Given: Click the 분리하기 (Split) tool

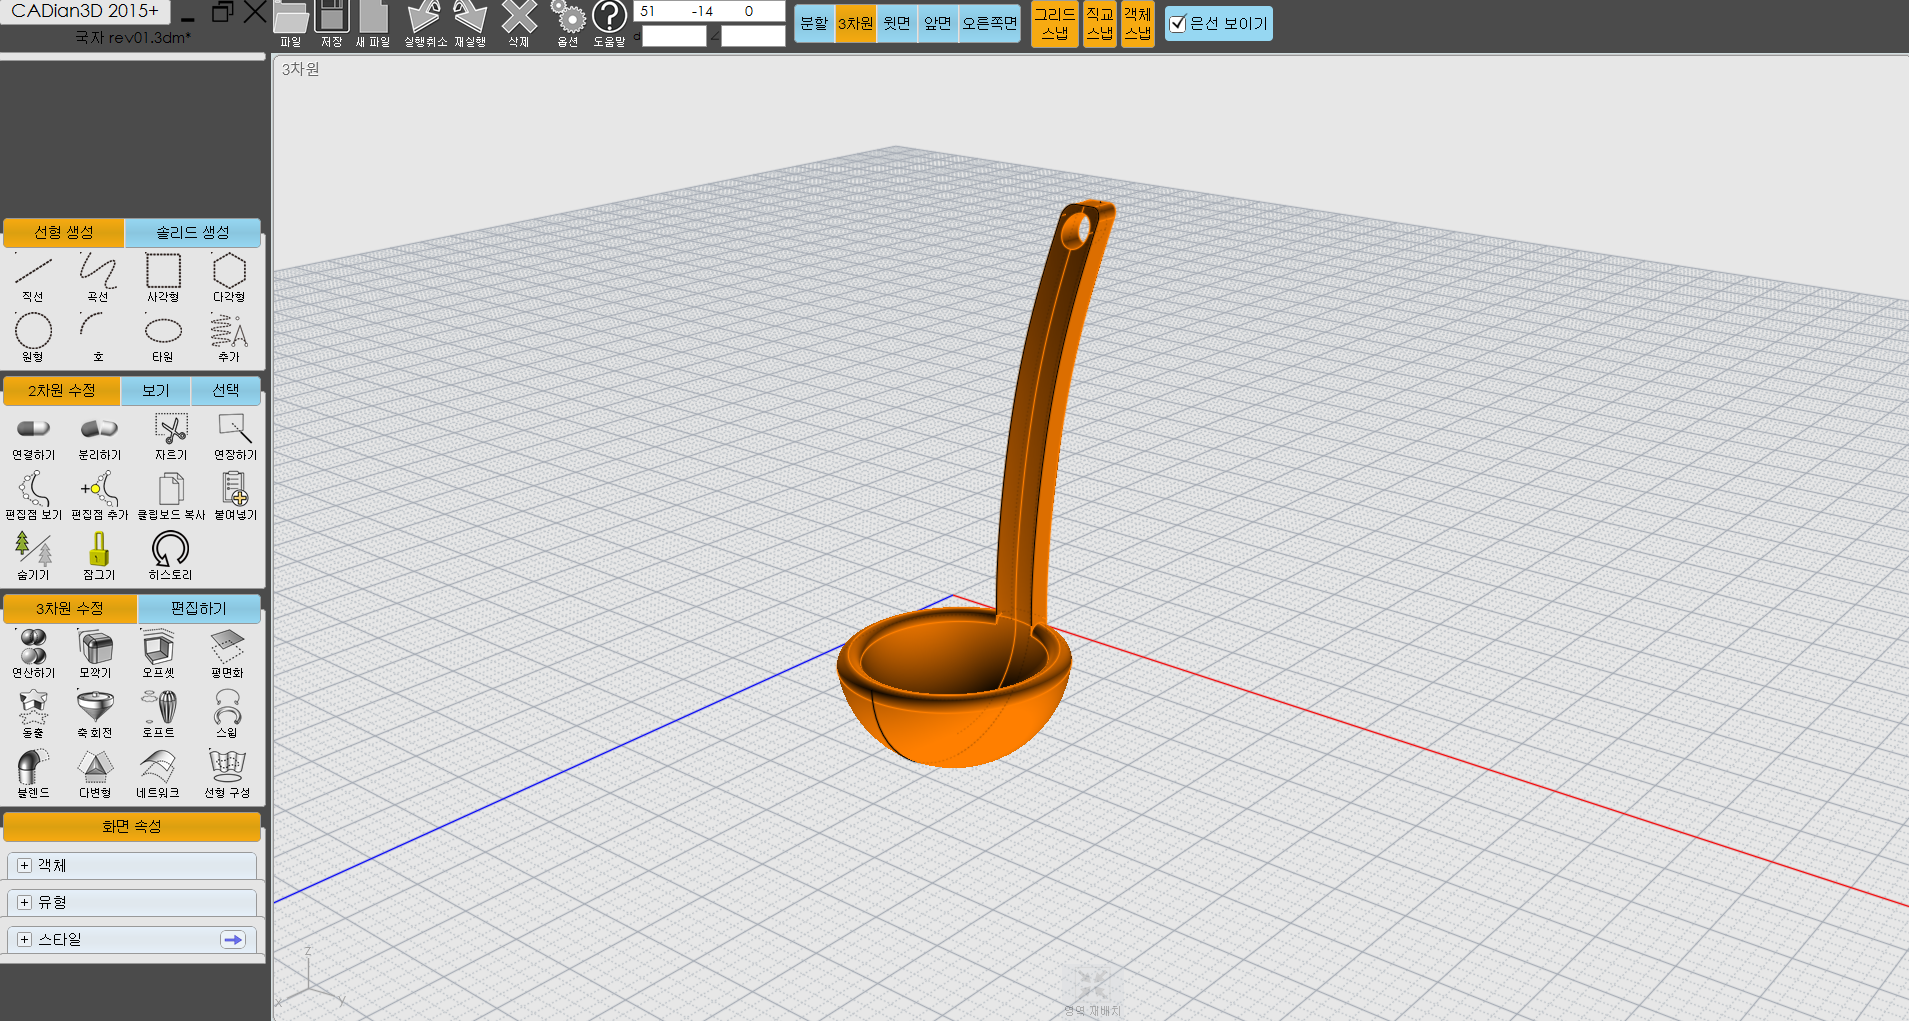Looking at the screenshot, I should point(99,429).
